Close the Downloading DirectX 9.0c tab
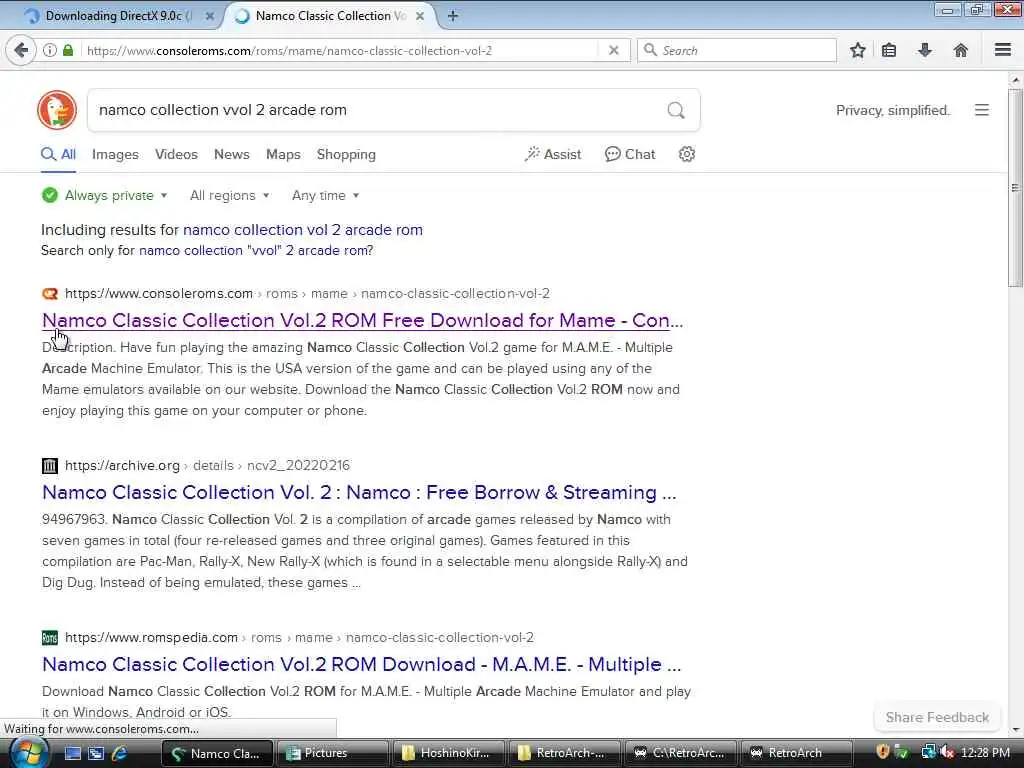Viewport: 1024px width, 768px height. 210,16
